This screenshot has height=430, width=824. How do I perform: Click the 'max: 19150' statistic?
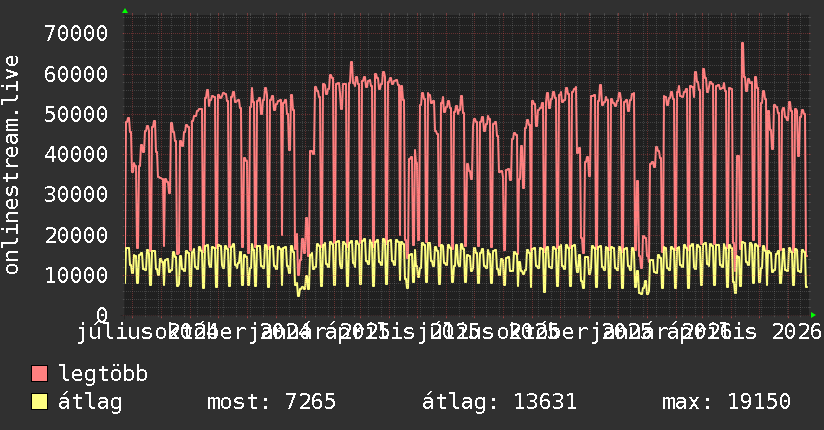pos(726,402)
